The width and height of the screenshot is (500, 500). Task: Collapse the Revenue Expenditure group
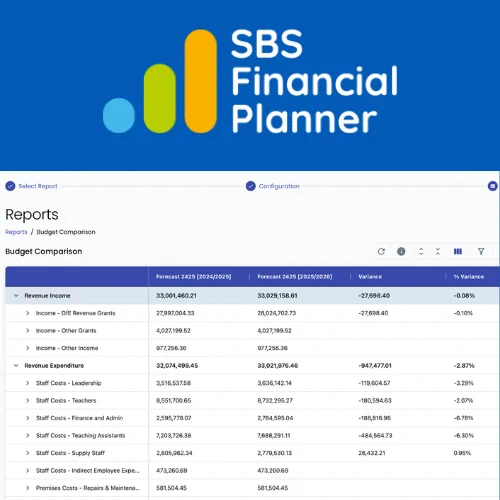click(x=16, y=366)
